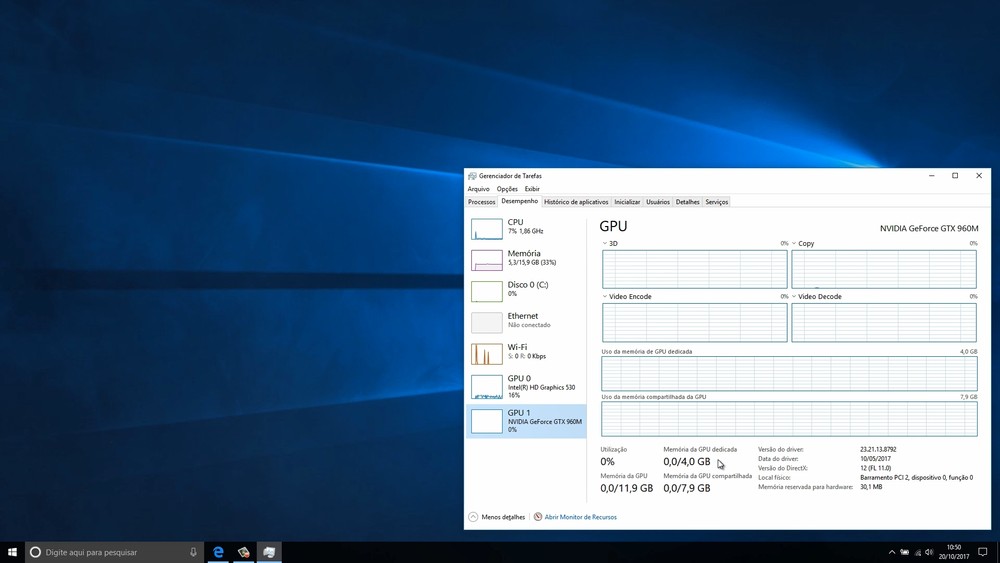Viewport: 1000px width, 563px height.
Task: Switch to the Serviços tab
Action: pos(716,202)
